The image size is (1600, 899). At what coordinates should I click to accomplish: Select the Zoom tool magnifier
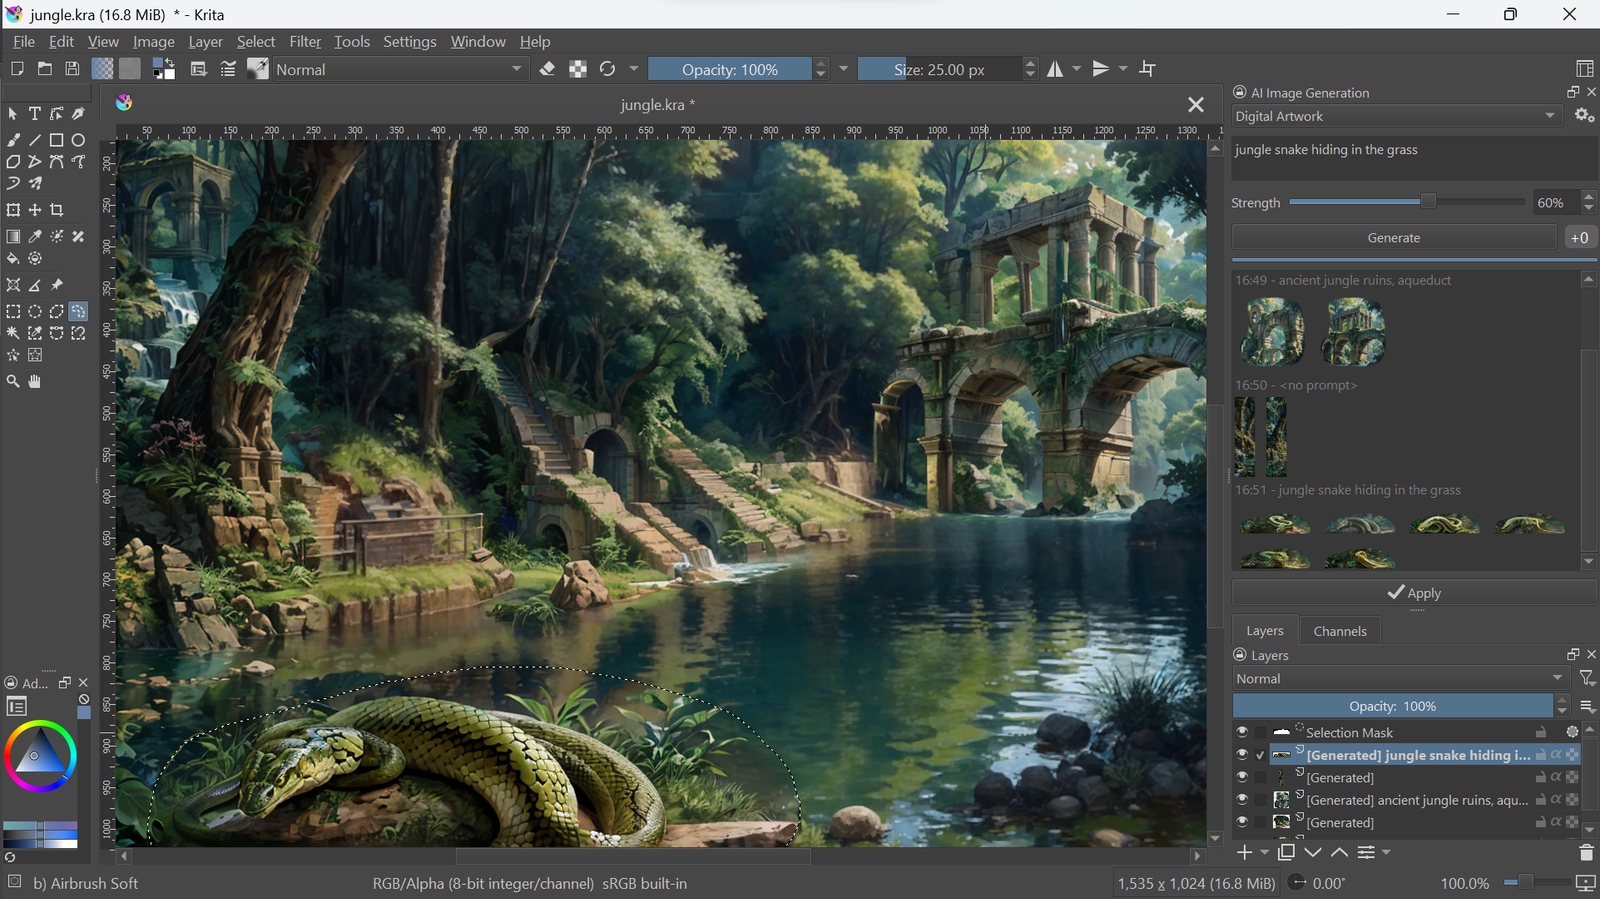[13, 382]
